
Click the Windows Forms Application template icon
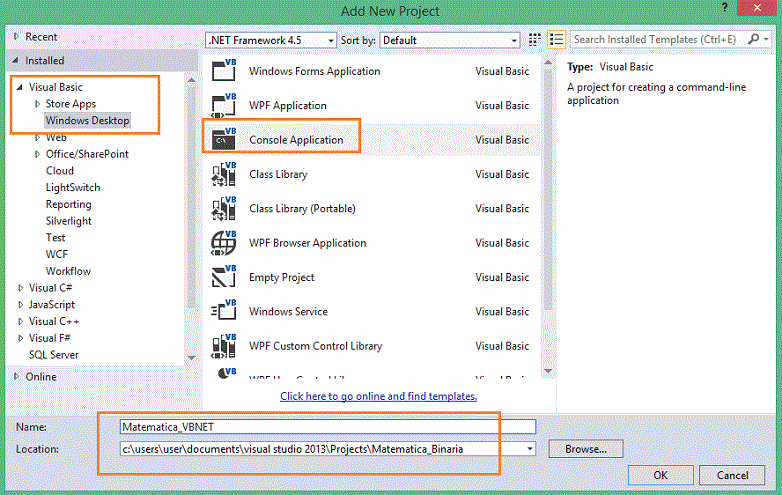point(224,70)
